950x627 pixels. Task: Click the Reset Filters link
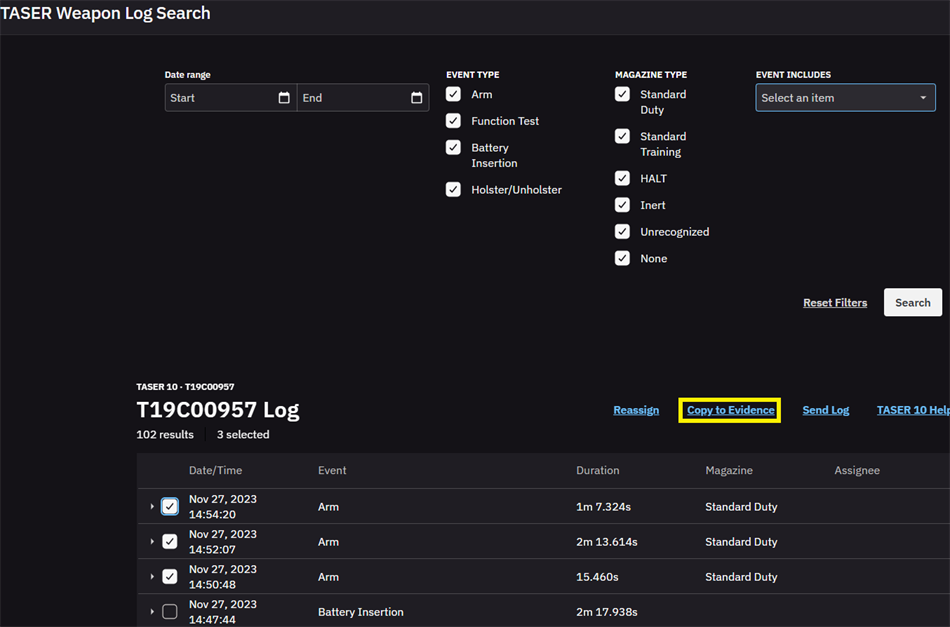pos(835,303)
